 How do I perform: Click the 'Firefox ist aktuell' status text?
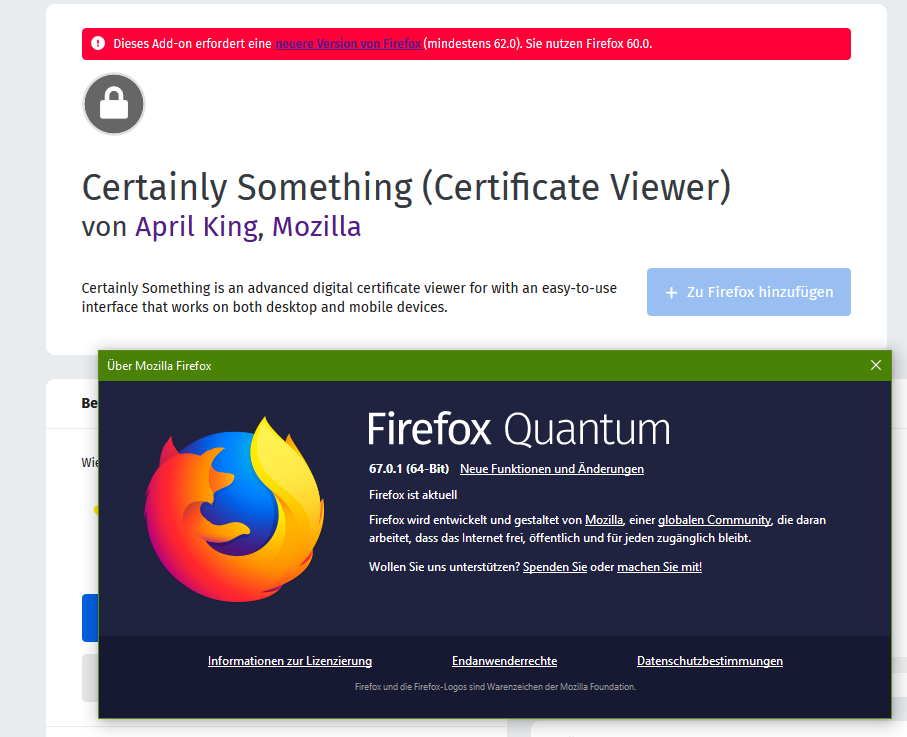413,495
